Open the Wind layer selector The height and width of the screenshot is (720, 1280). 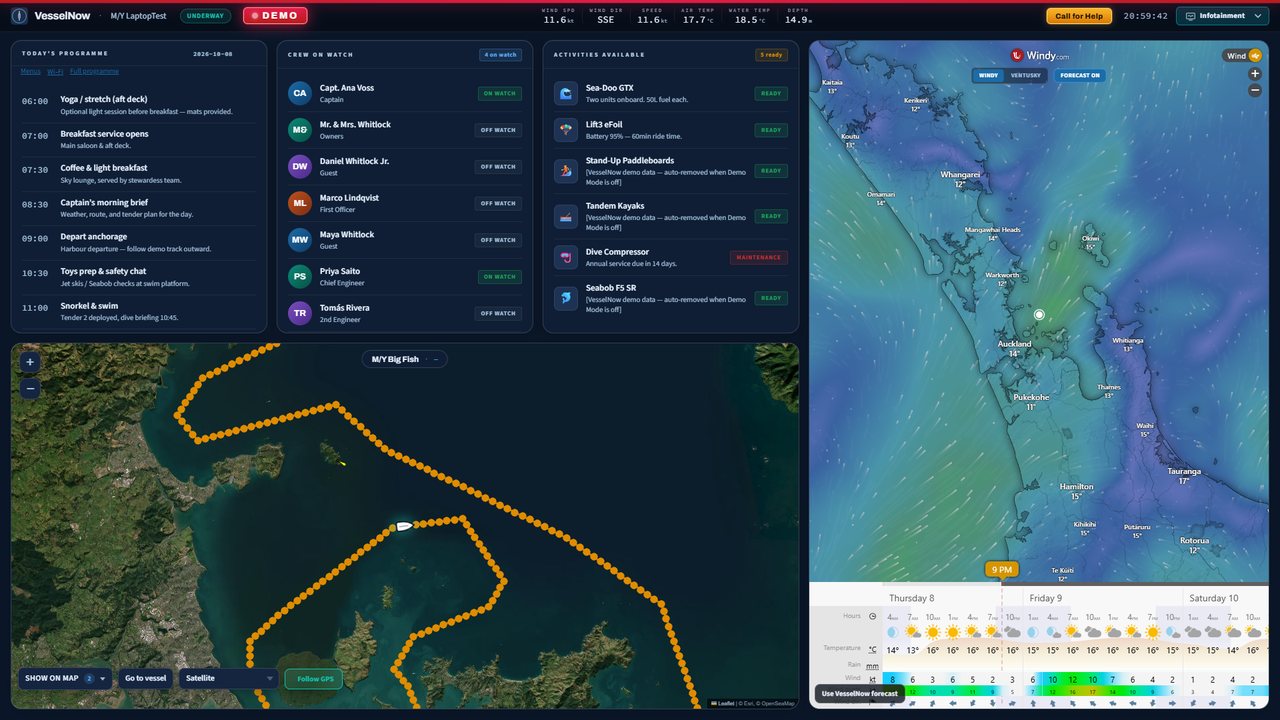point(1244,56)
